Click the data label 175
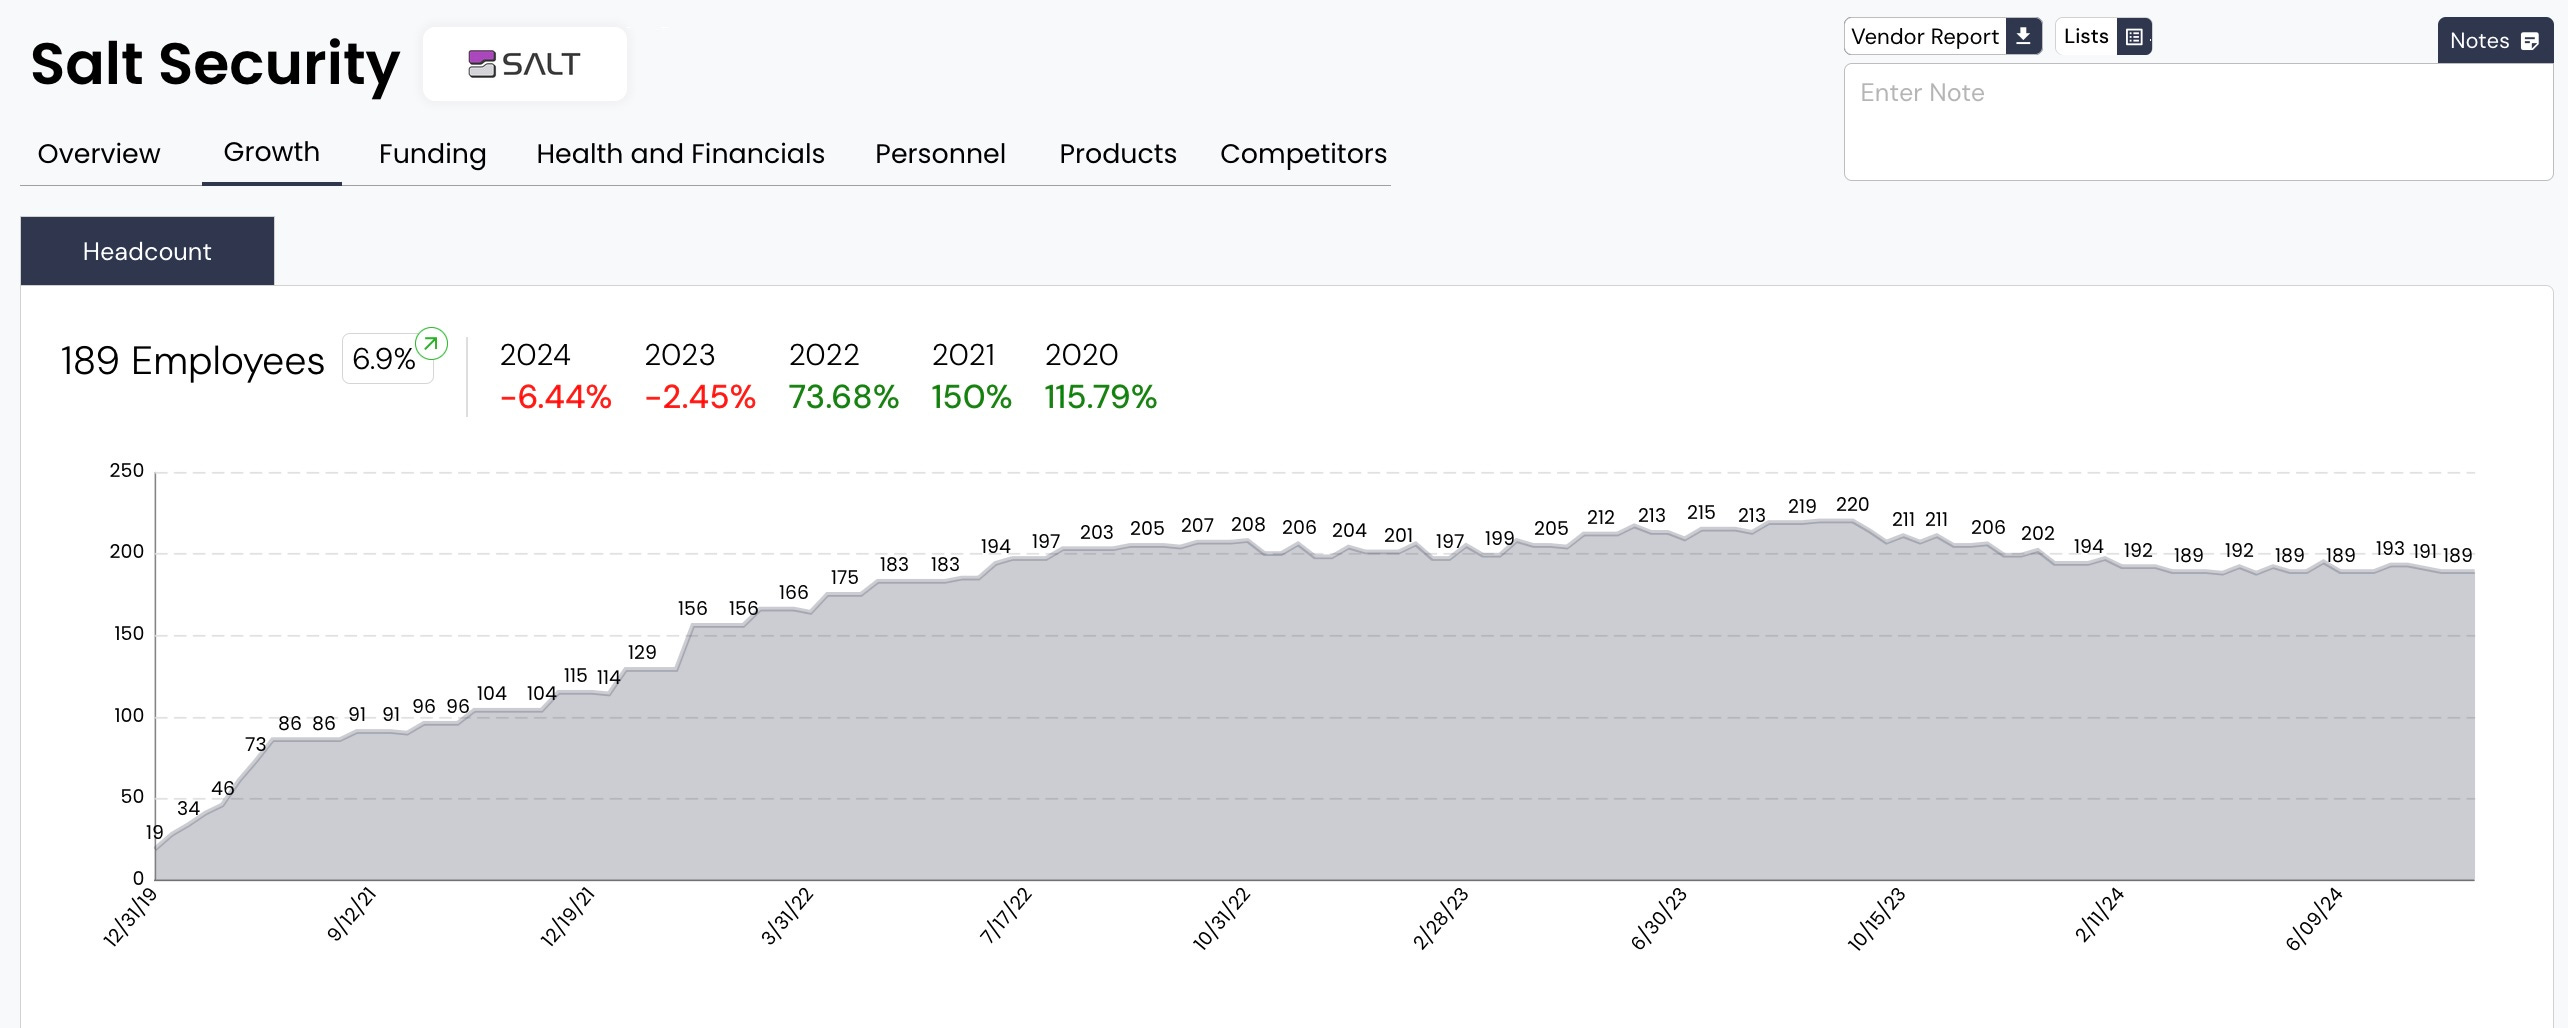 [x=844, y=577]
